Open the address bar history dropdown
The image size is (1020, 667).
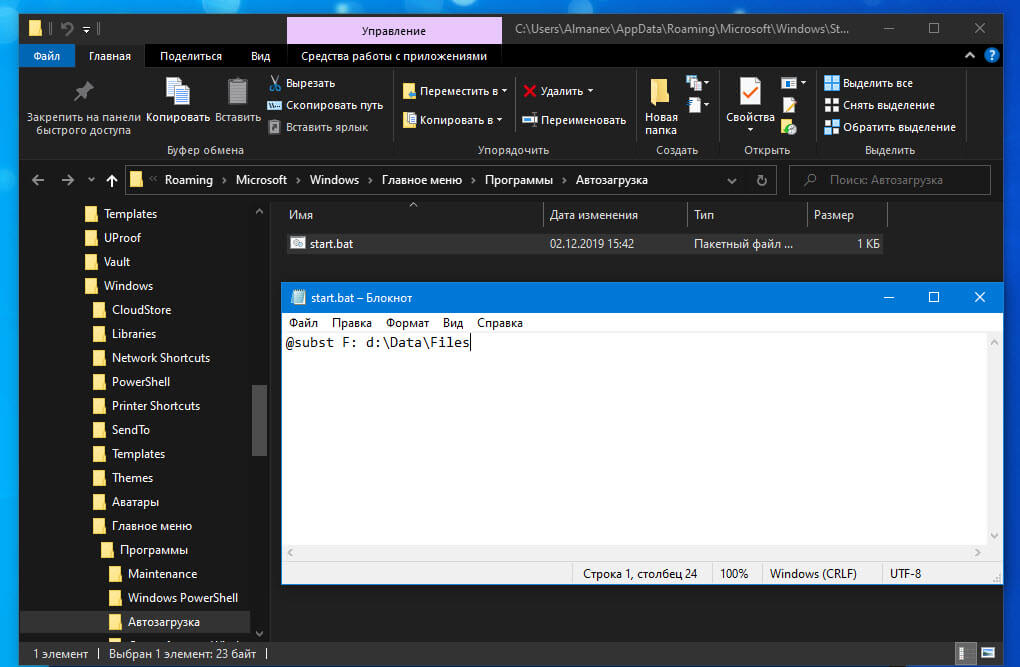click(x=732, y=180)
